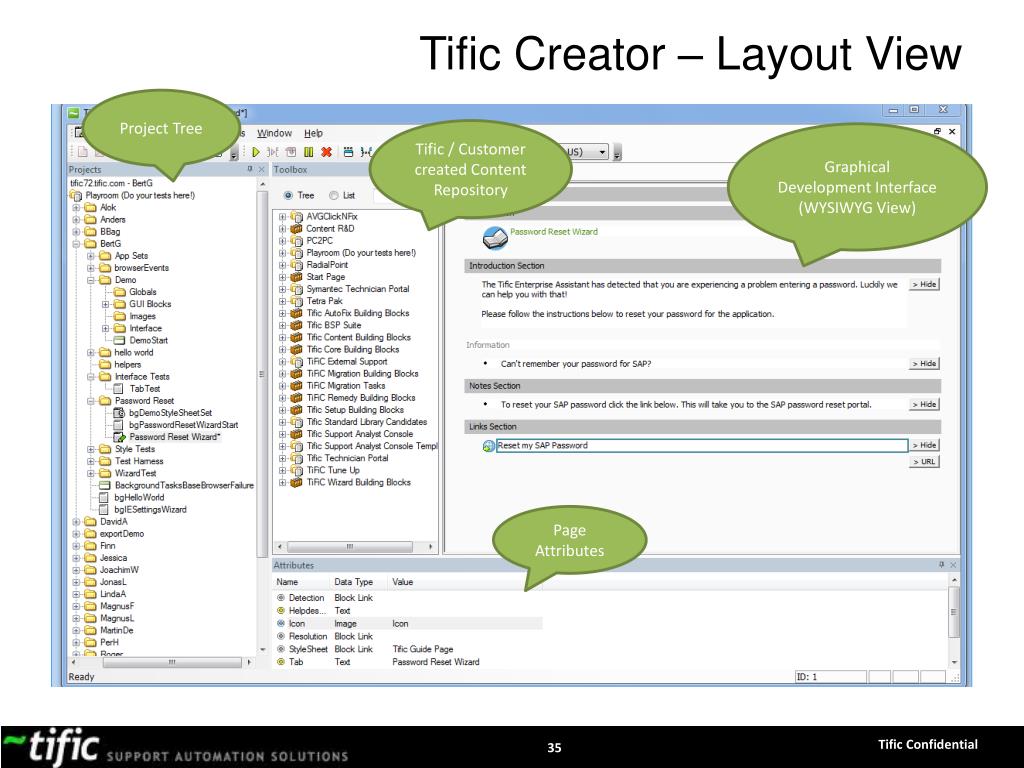Click the pin icon on the Projects panel

[250, 168]
